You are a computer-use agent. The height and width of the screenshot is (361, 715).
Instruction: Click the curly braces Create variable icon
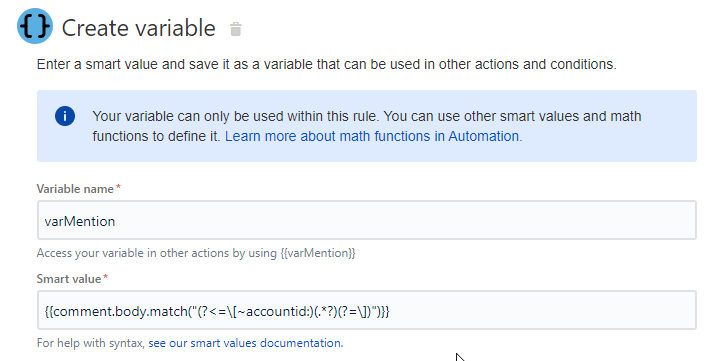[x=35, y=26]
